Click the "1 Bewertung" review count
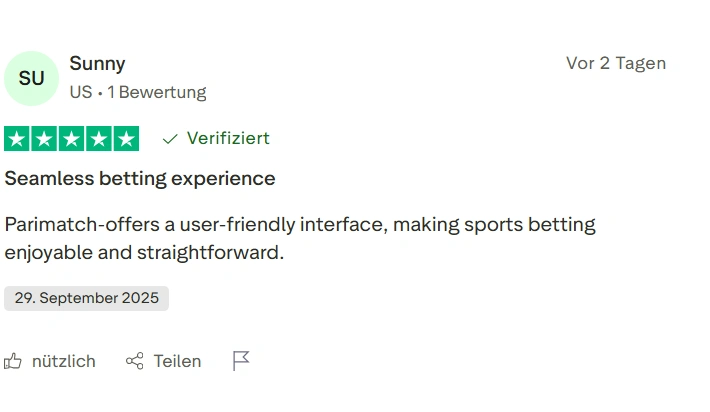Screen dimensions: 710x412 (x=157, y=92)
